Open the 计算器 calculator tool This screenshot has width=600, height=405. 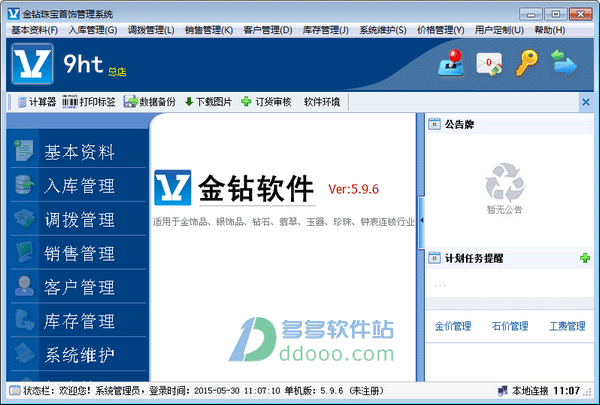(37, 102)
